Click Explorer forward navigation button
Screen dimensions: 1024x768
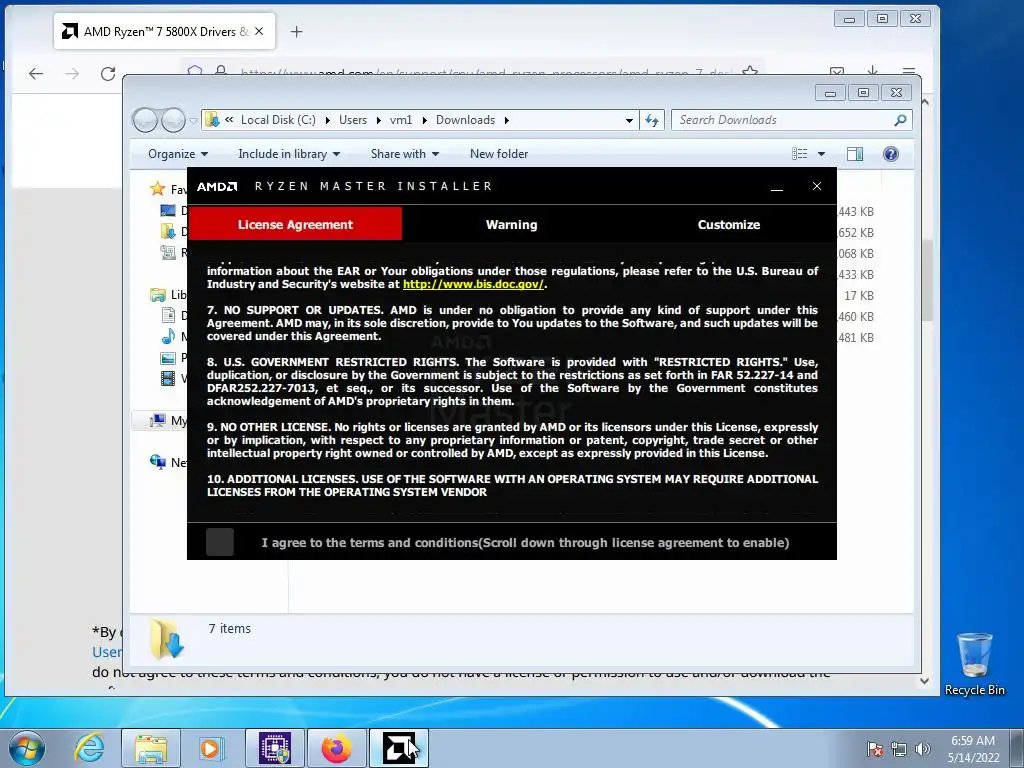[x=173, y=120]
